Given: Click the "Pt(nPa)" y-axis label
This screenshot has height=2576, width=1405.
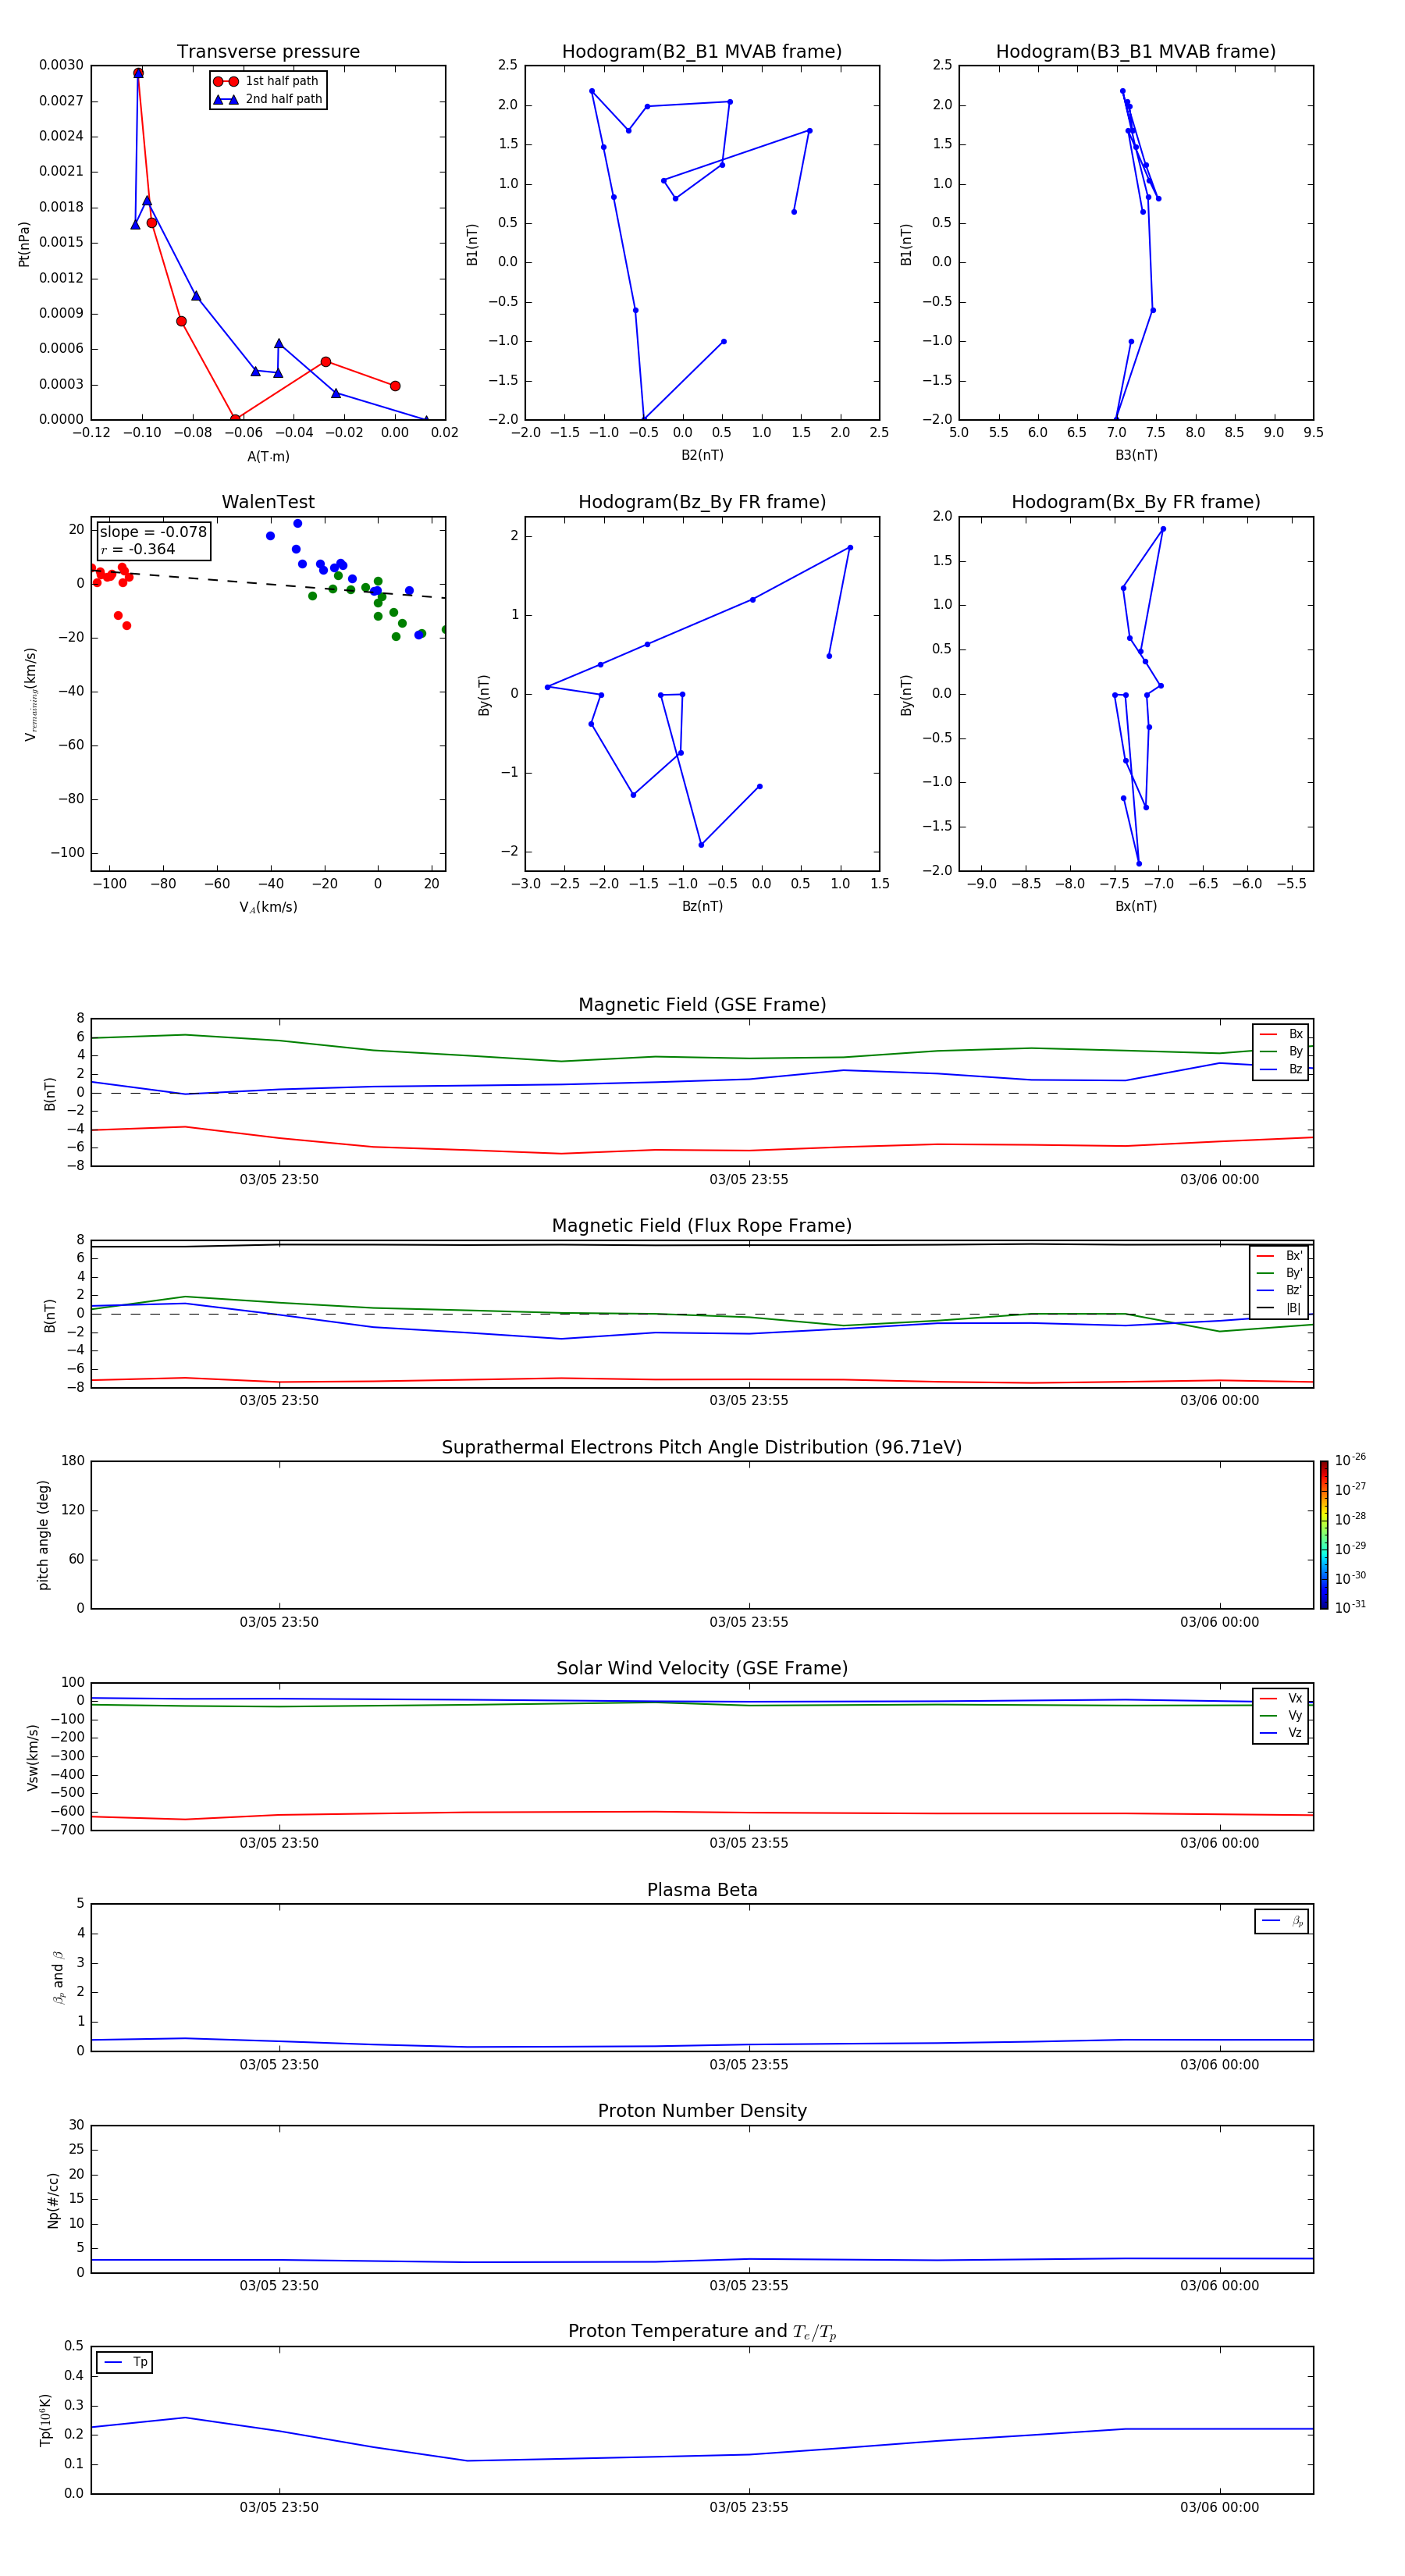Looking at the screenshot, I should tap(24, 243).
